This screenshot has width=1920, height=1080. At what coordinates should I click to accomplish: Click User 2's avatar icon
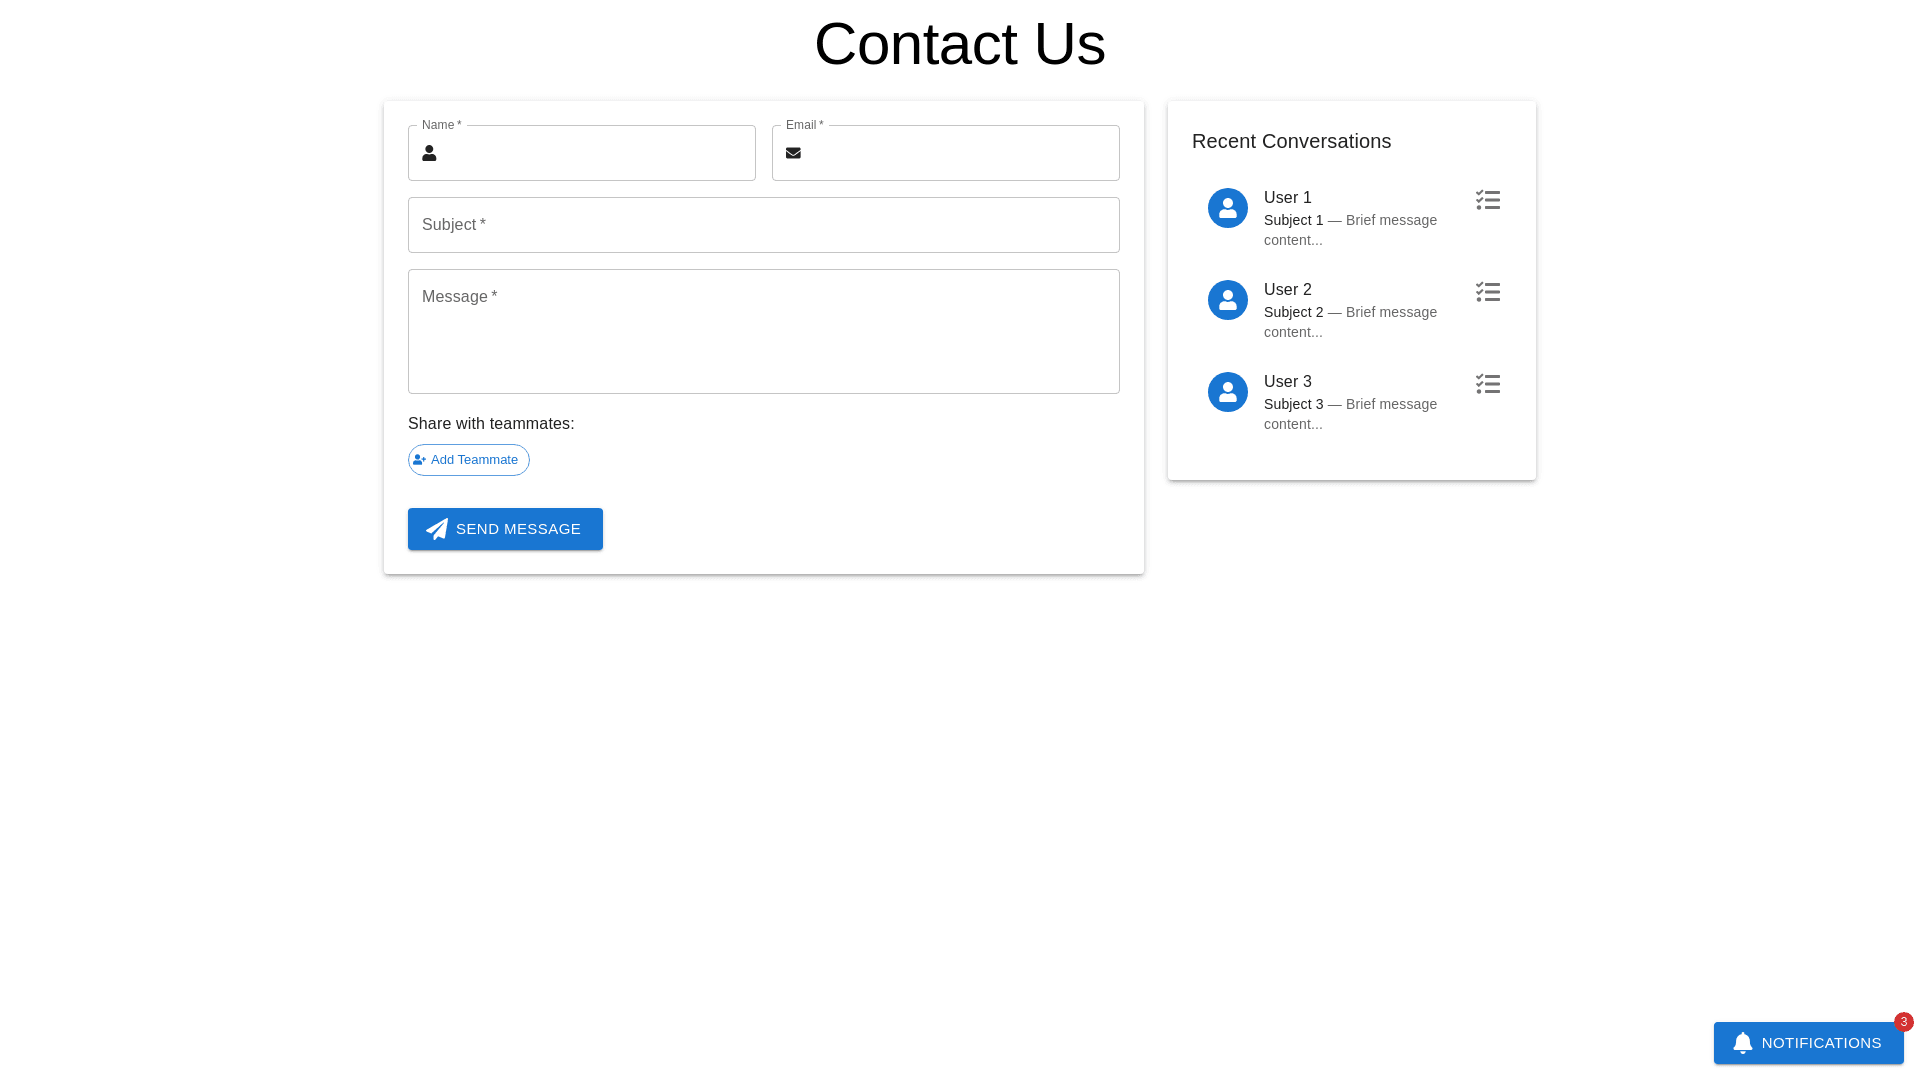[x=1228, y=300]
